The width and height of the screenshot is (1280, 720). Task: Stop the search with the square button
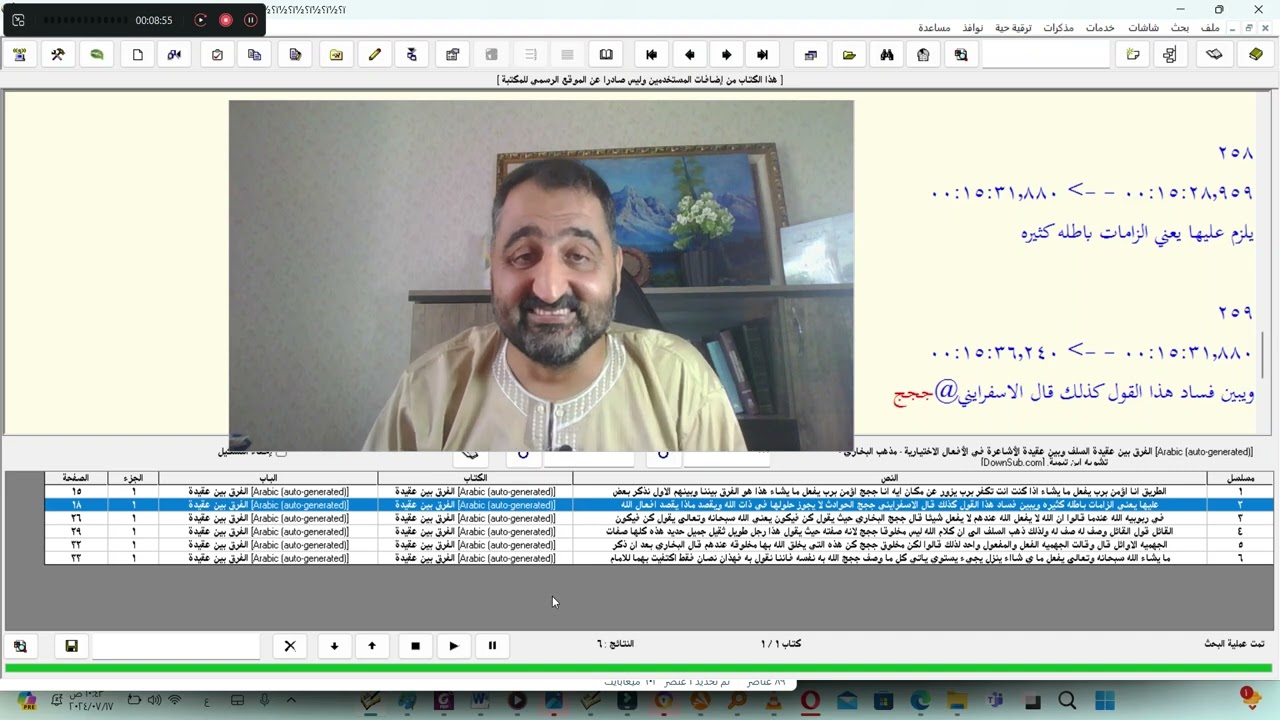pos(415,646)
